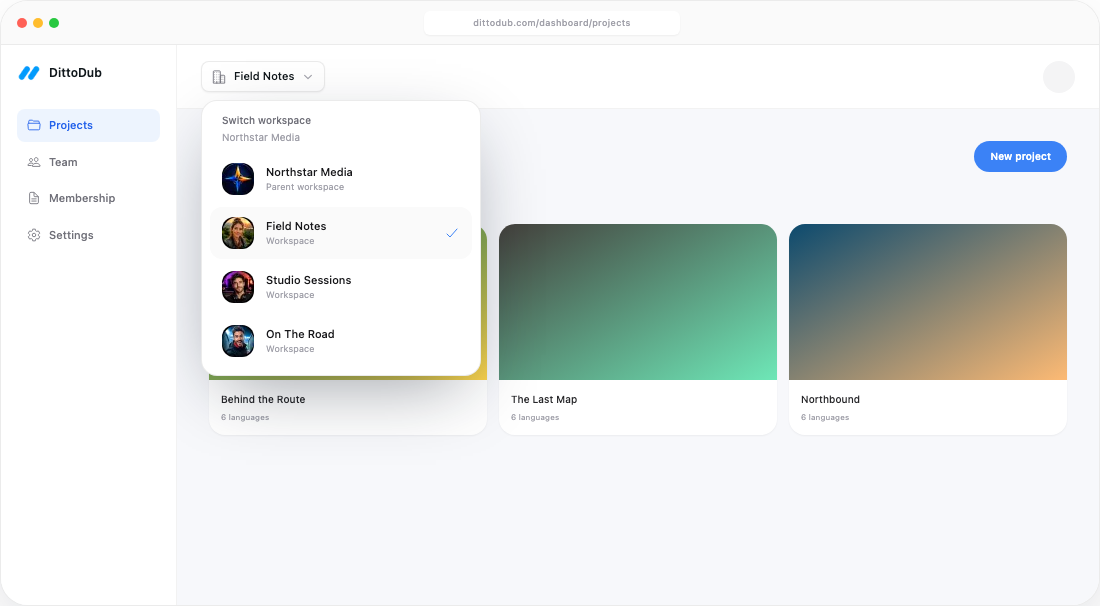Click the Behind the Route project title

click(263, 399)
